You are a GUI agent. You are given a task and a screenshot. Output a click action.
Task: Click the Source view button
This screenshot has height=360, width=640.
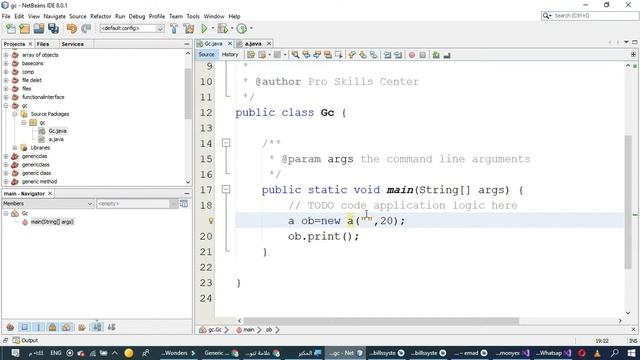(x=206, y=54)
